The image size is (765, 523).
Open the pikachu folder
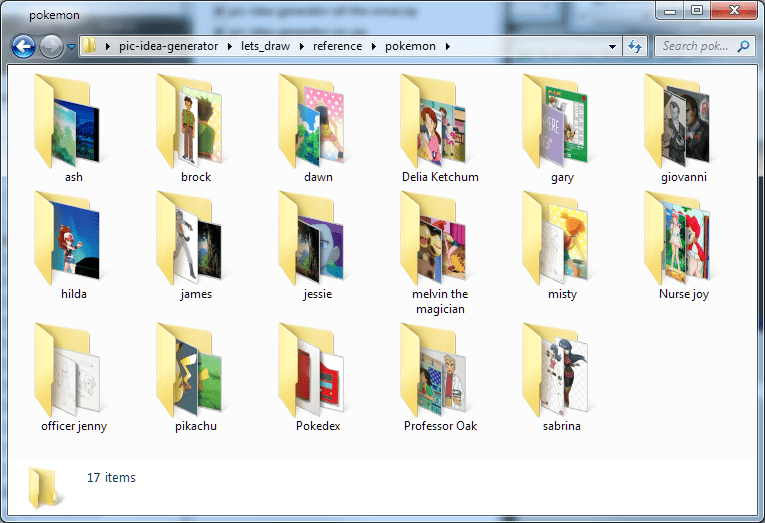pos(196,373)
